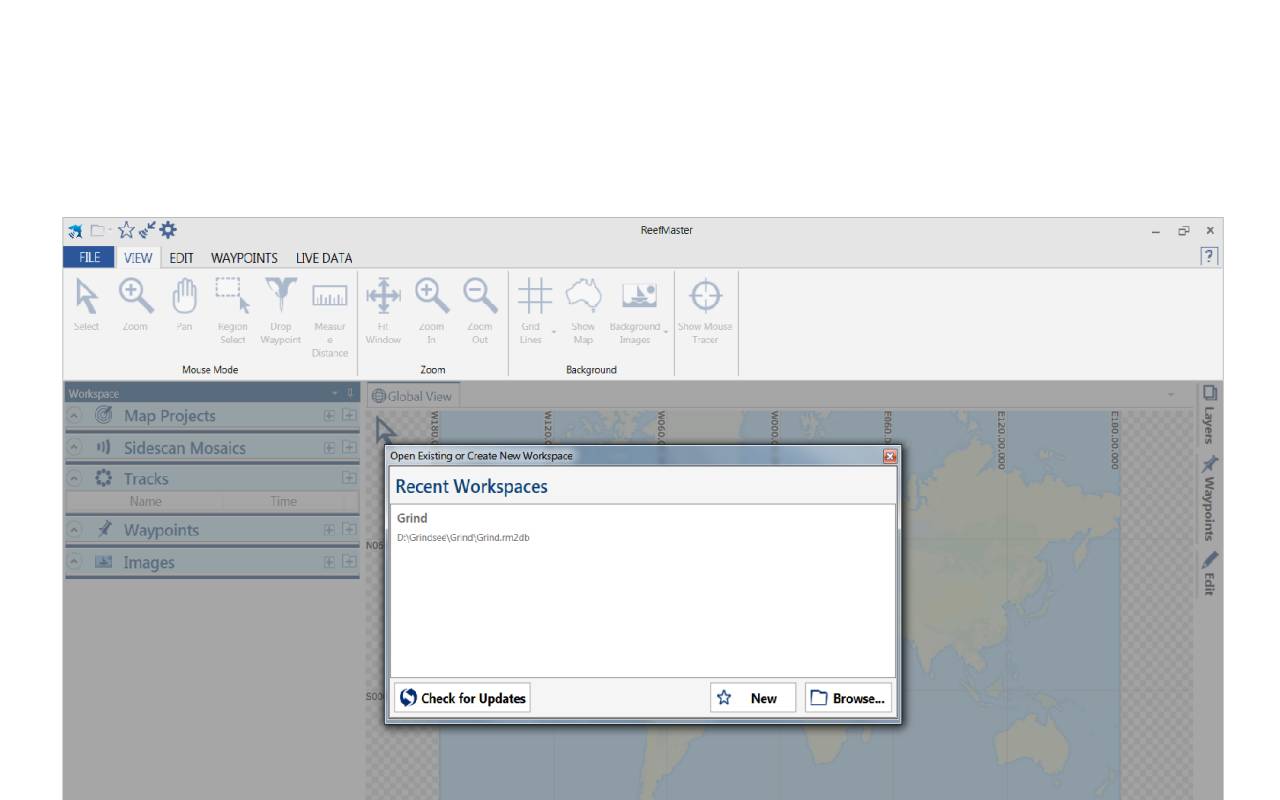
Task: Collapse the Map Projects section
Action: [x=75, y=416]
